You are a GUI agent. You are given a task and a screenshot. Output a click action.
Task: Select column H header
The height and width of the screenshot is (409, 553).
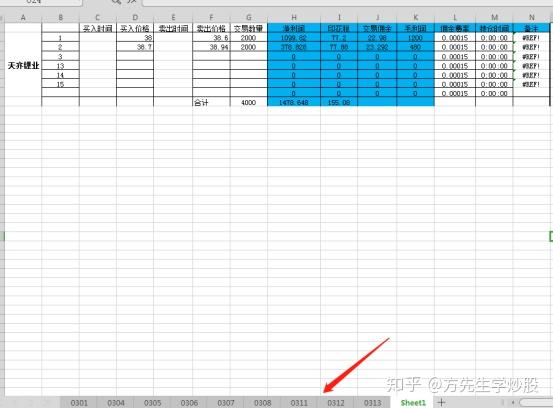point(294,17)
